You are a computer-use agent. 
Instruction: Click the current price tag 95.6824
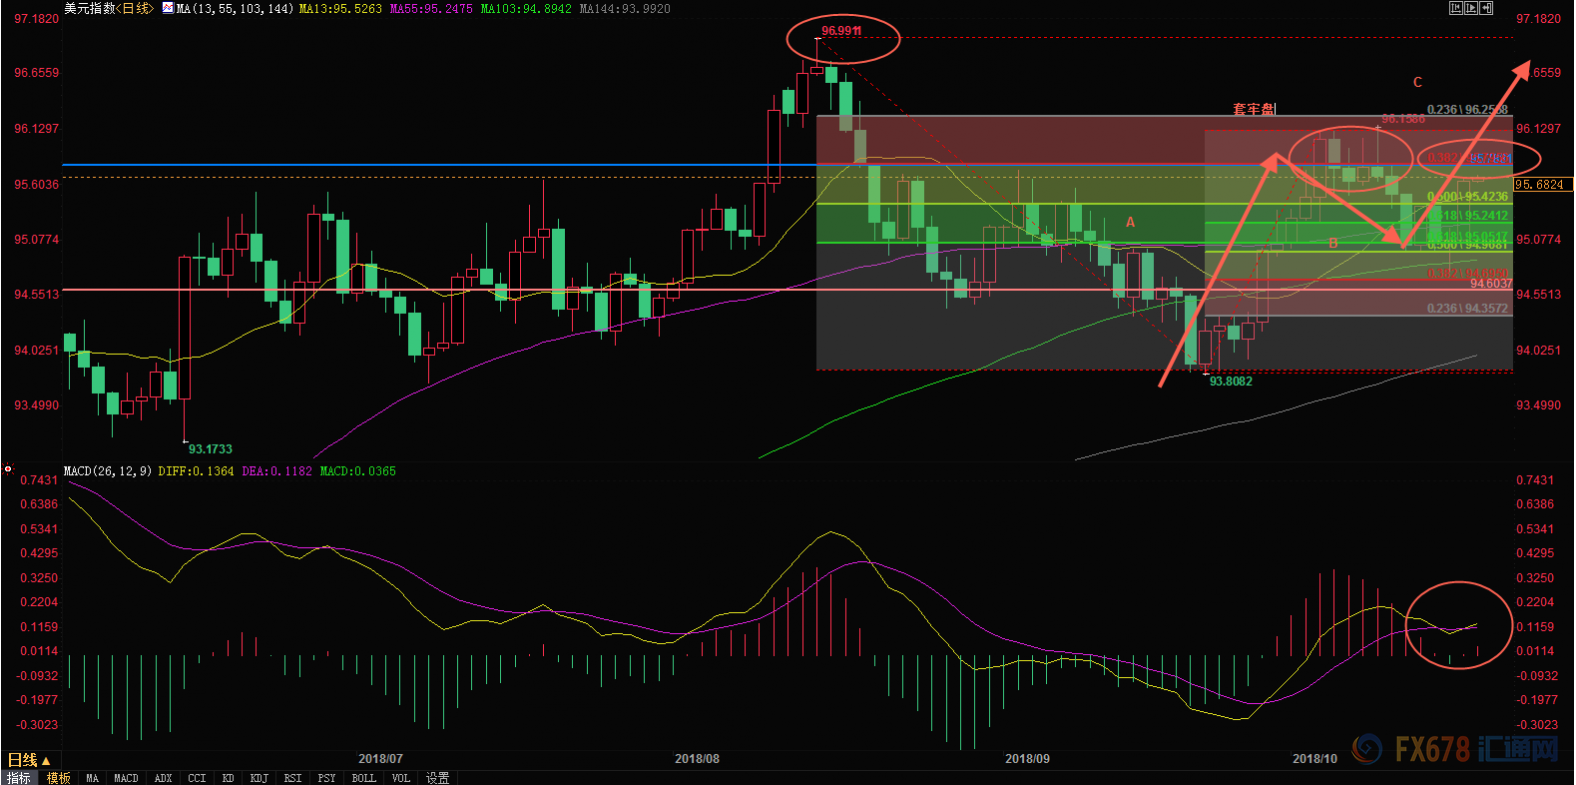click(x=1543, y=184)
